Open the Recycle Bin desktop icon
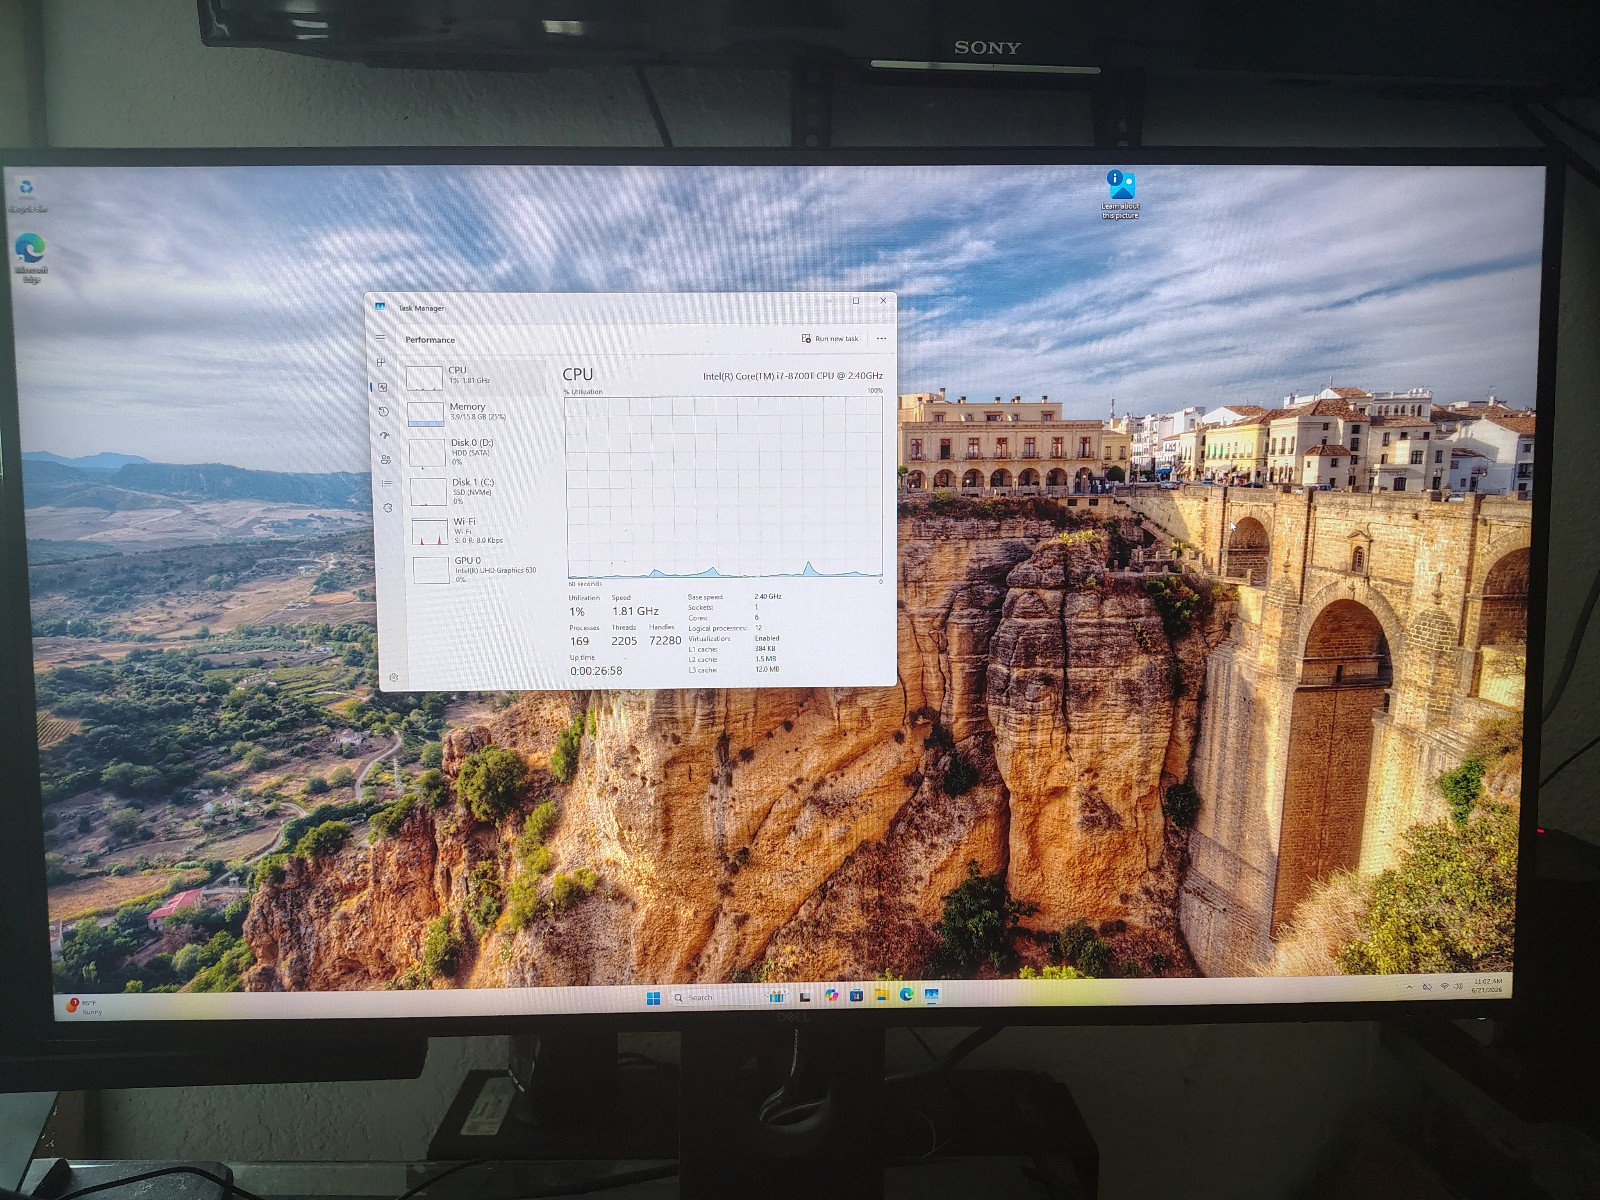 pos(27,195)
